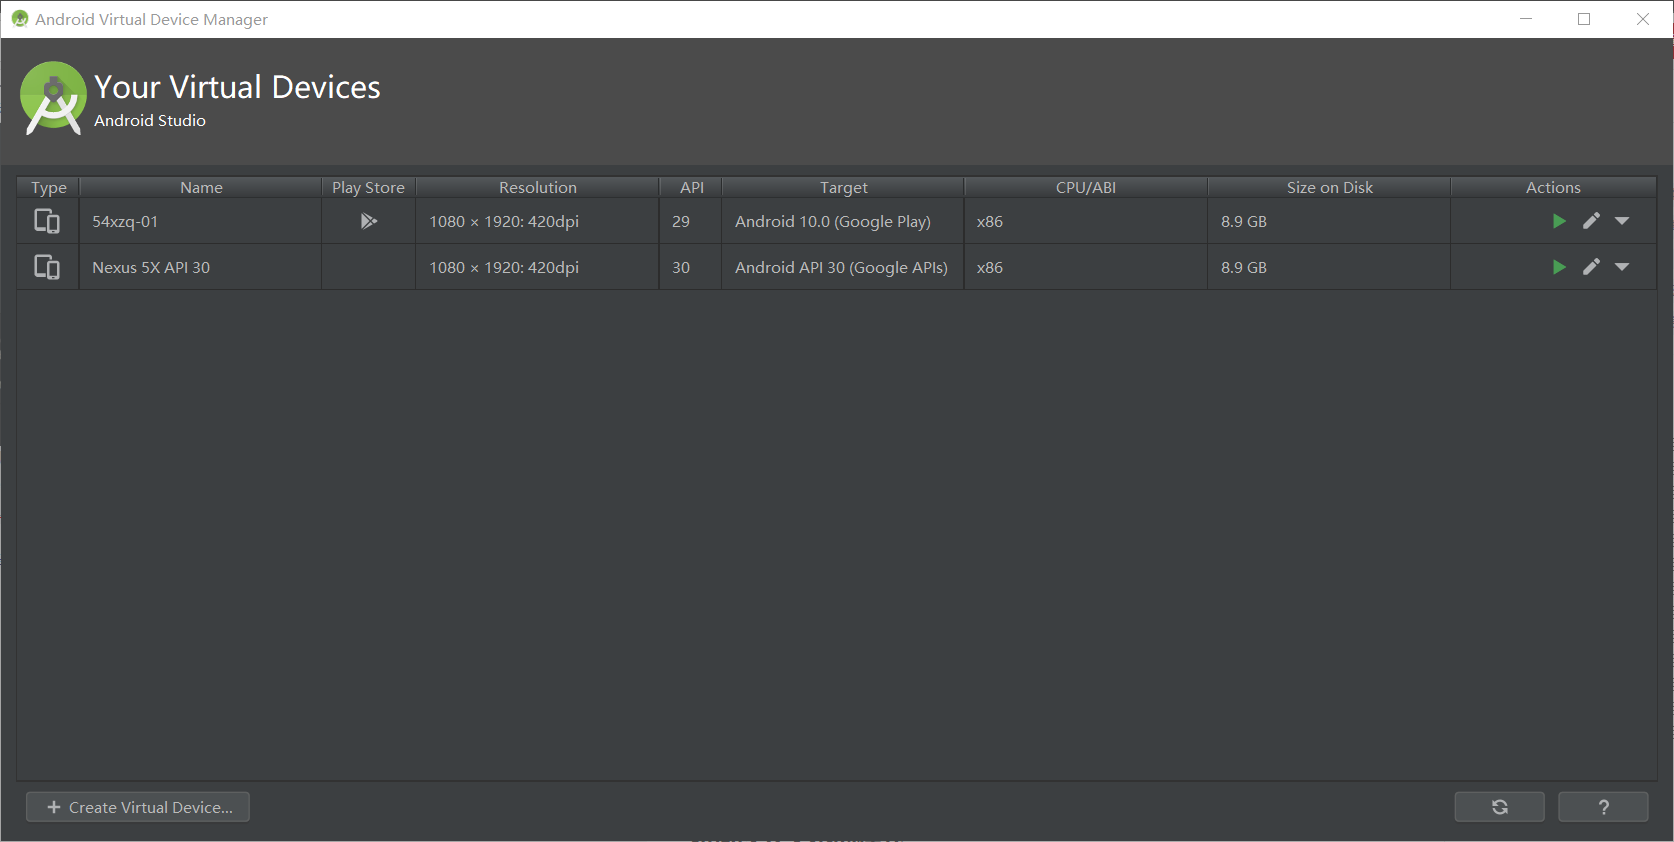This screenshot has height=842, width=1674.
Task: Open actions dropdown for Nexus 5X API 30
Action: coord(1622,267)
